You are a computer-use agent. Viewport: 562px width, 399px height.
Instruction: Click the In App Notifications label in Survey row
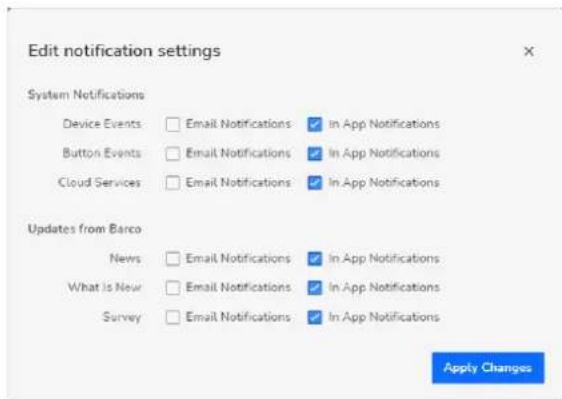pyautogui.click(x=384, y=317)
